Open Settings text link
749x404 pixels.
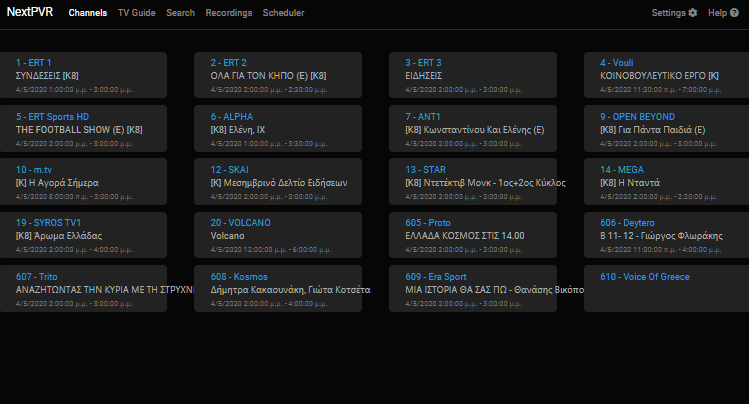click(668, 13)
